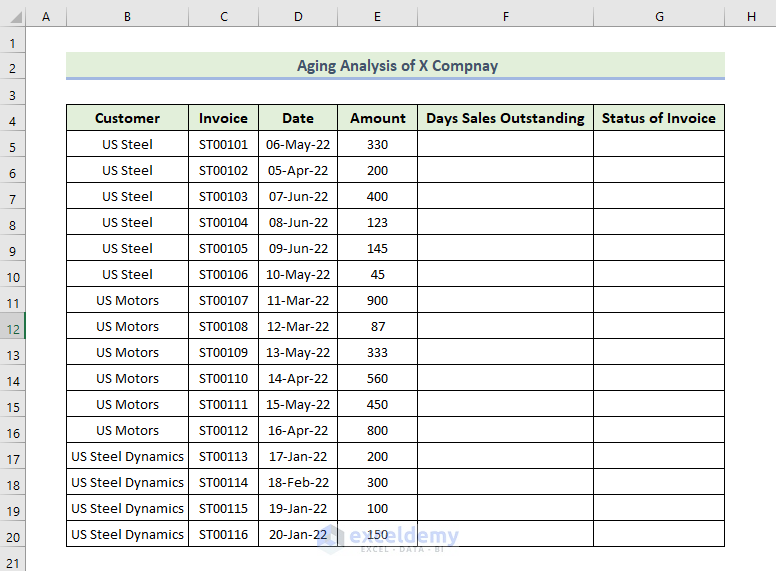Select column D header
Screen dimensions: 776x571
(x=298, y=18)
